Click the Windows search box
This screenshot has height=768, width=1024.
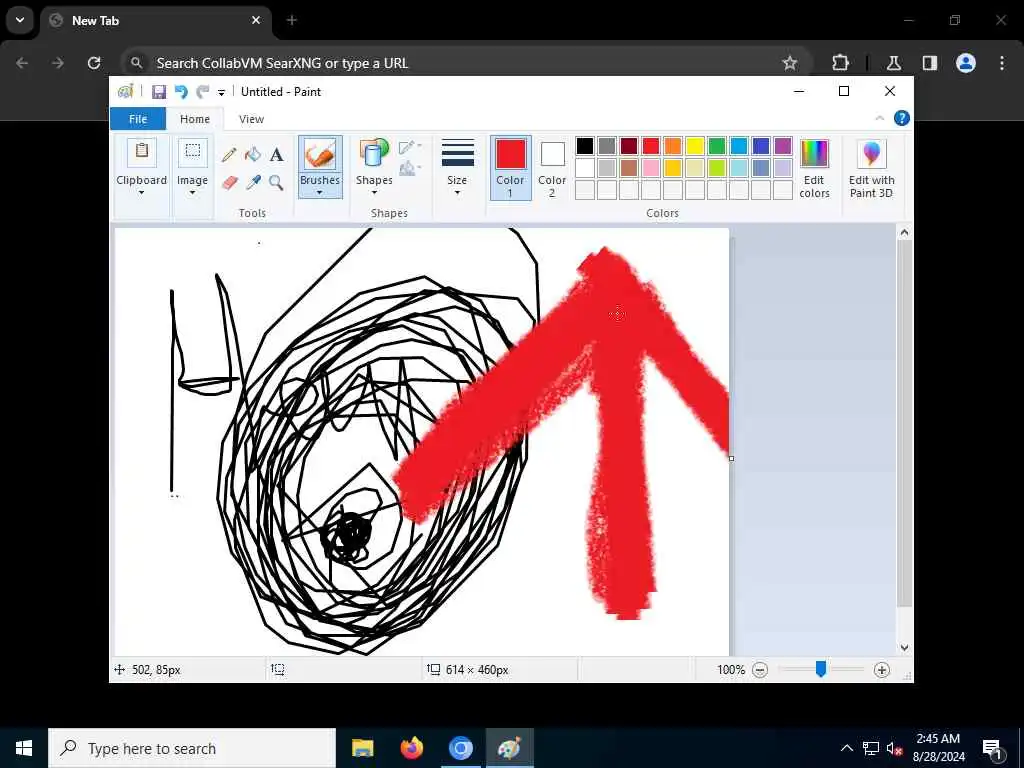click(x=192, y=748)
